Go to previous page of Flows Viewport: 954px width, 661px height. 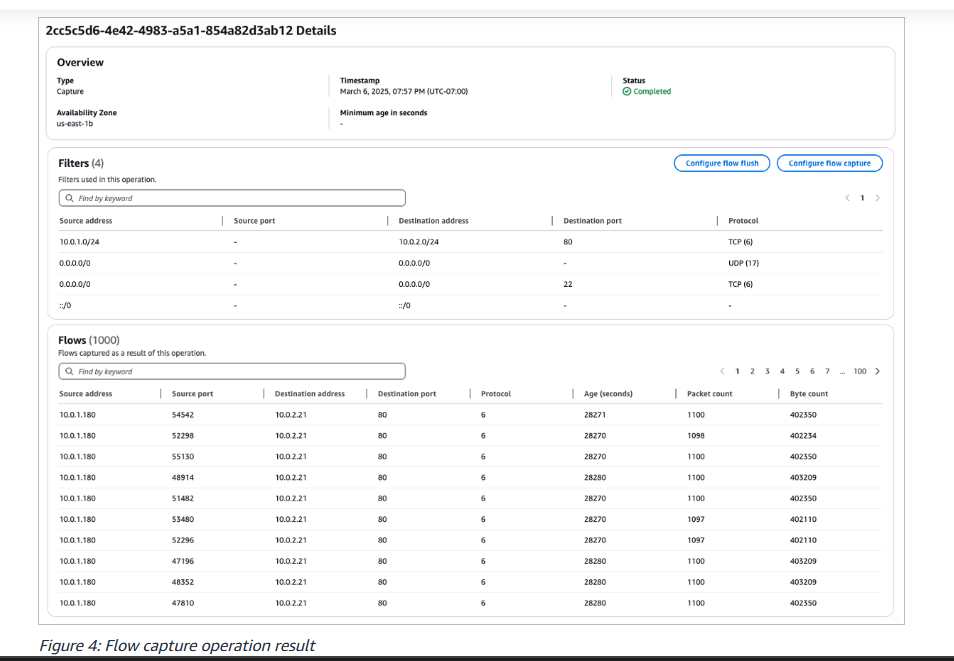coord(722,371)
